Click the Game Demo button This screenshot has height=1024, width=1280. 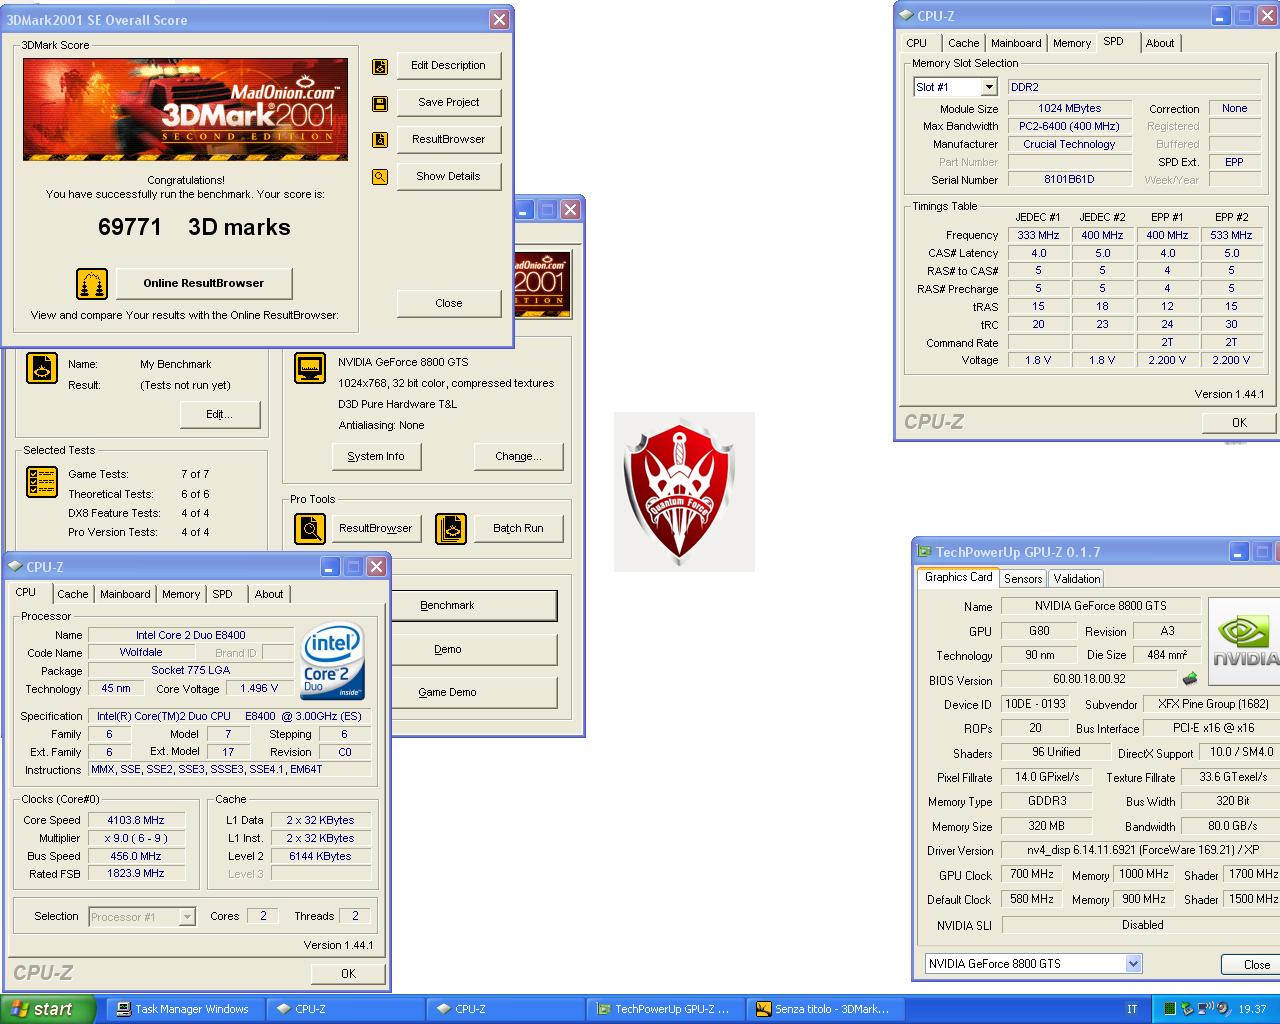pyautogui.click(x=474, y=693)
